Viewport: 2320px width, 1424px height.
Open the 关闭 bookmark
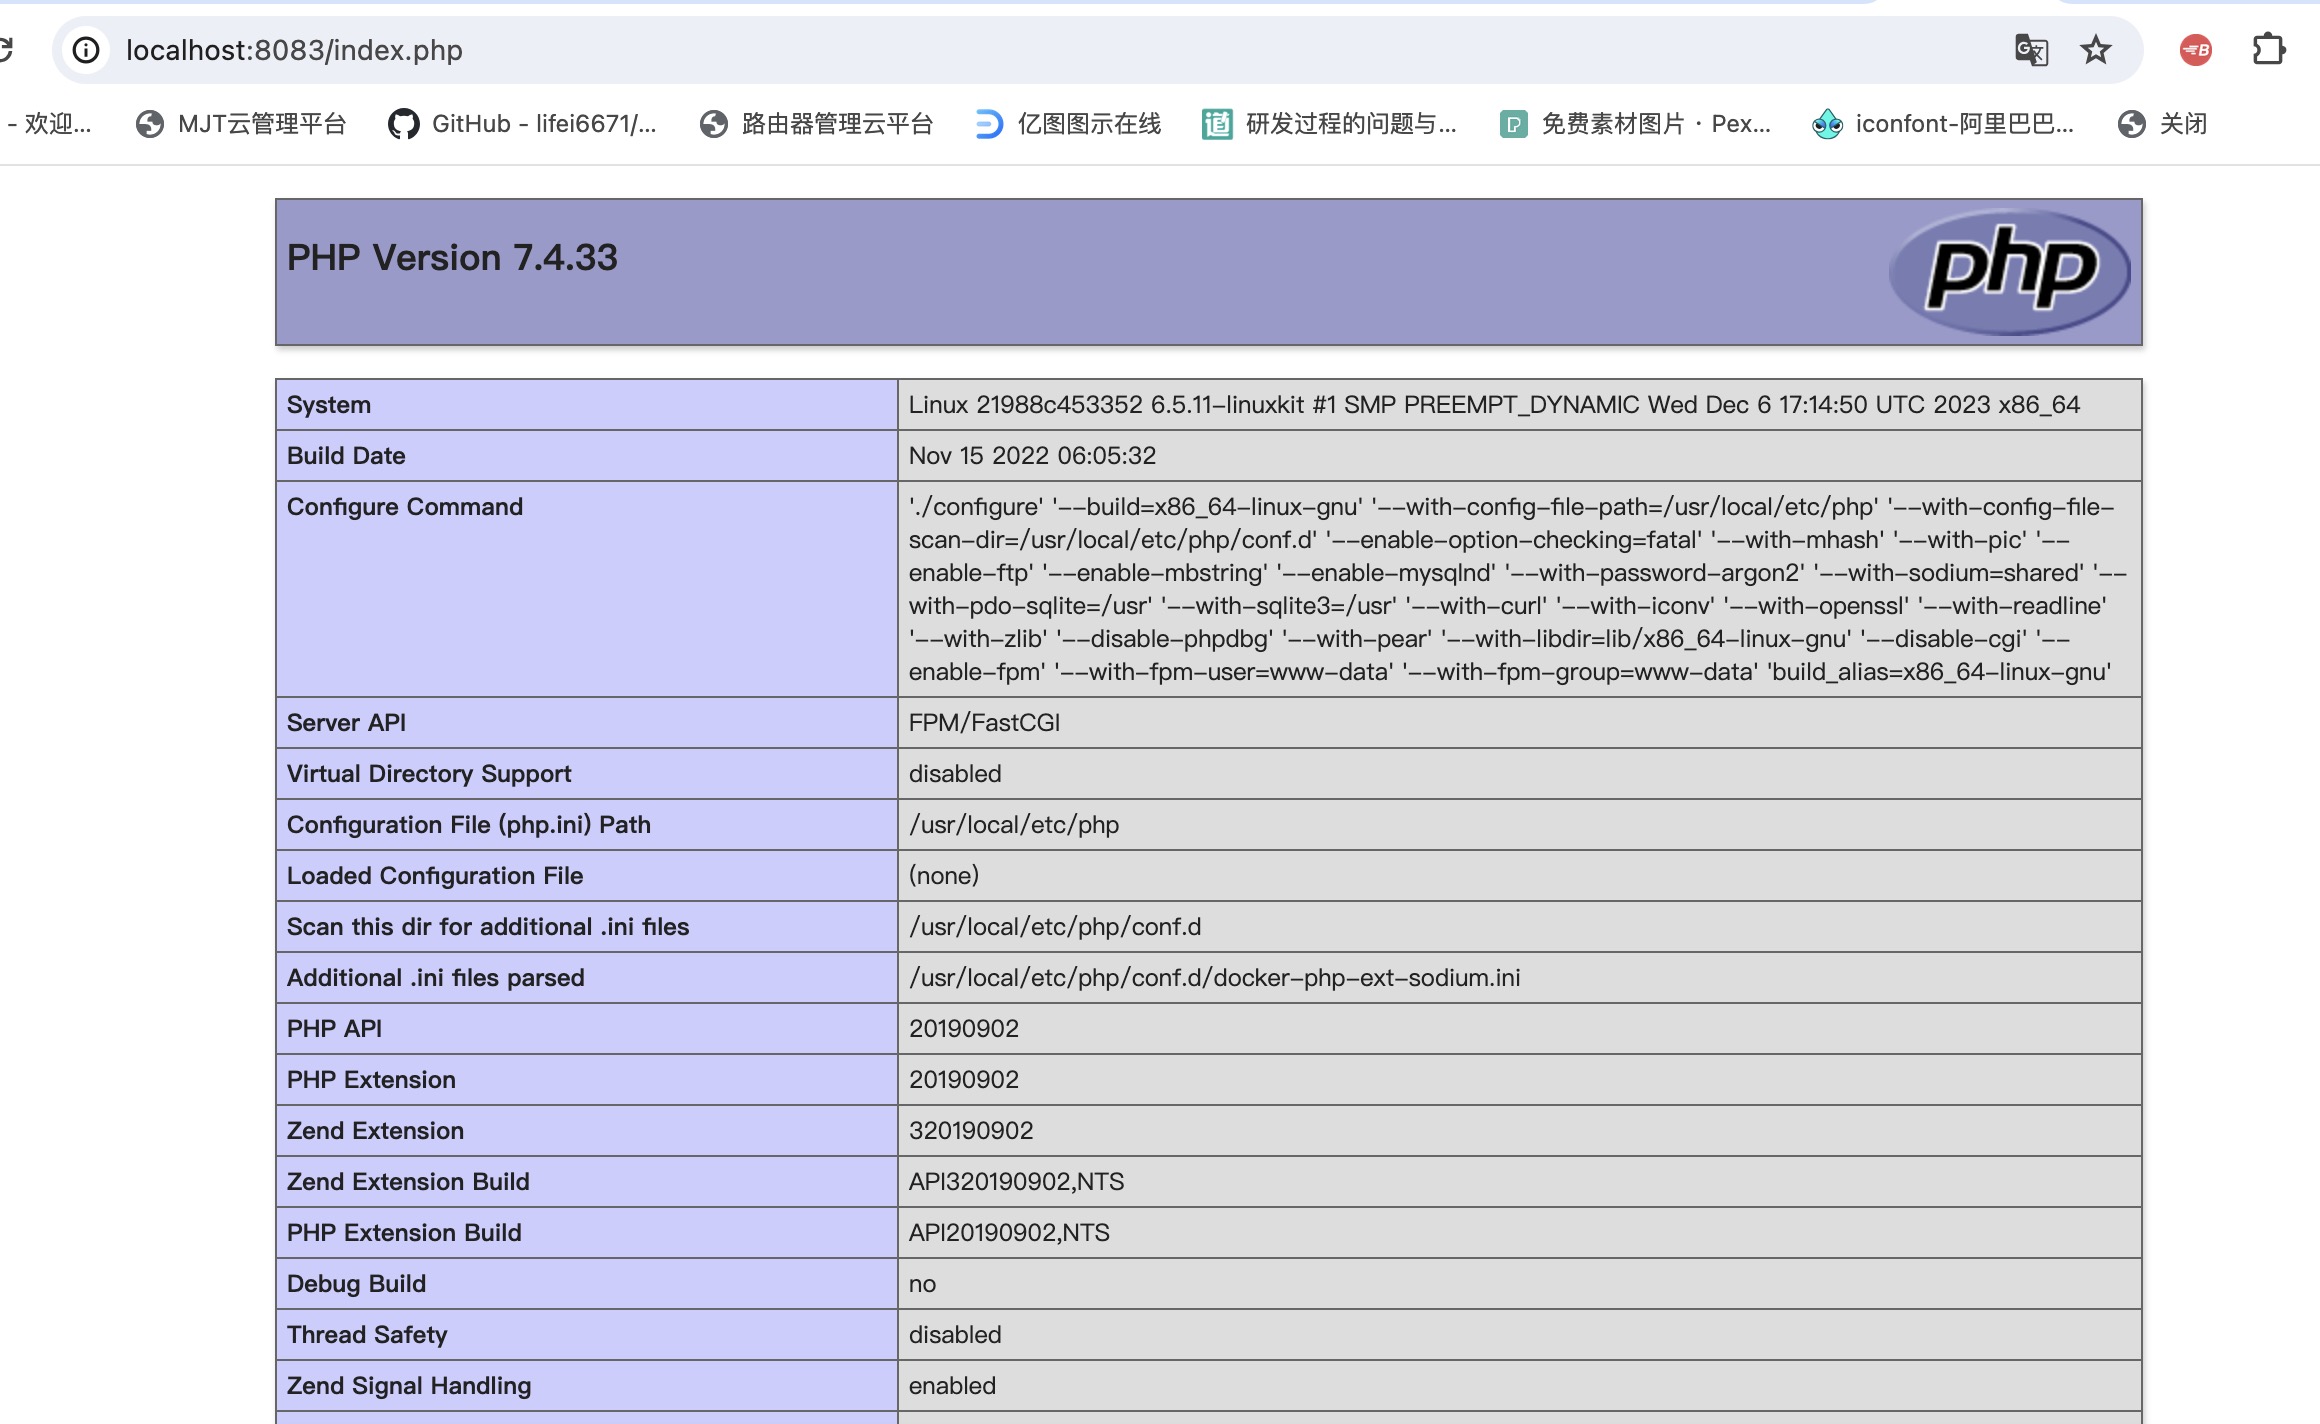[x=2162, y=124]
